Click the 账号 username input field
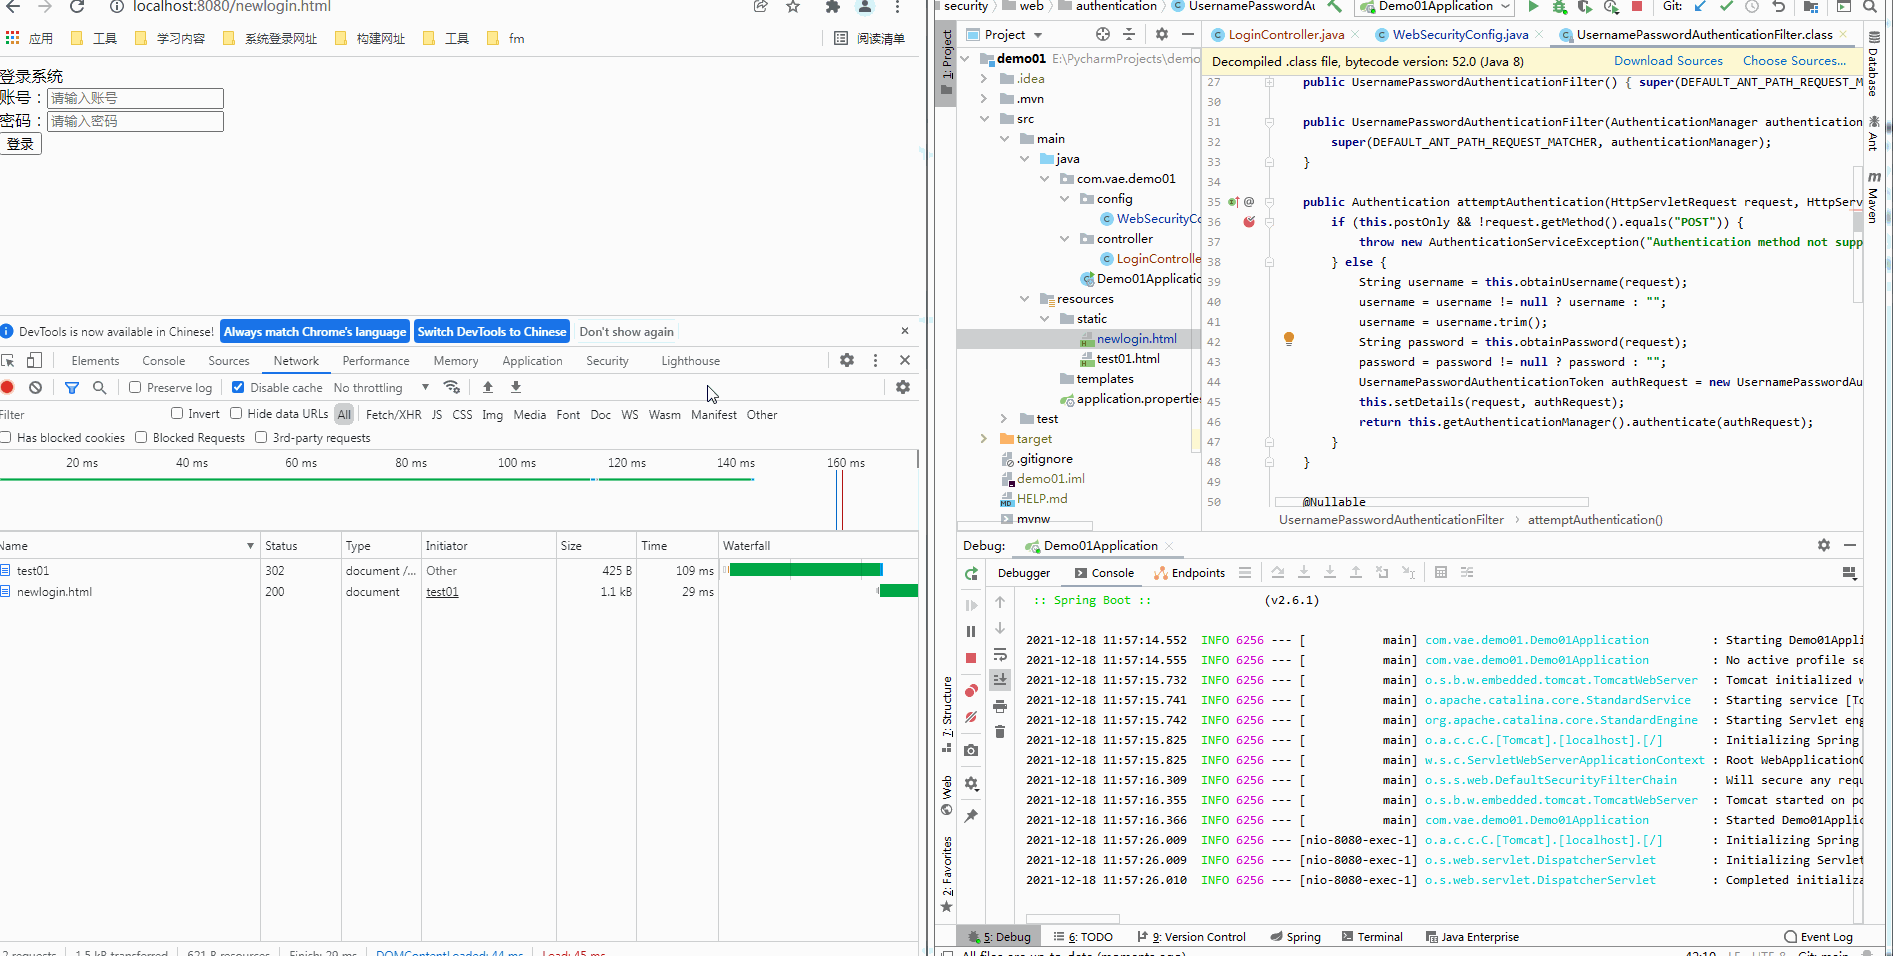This screenshot has width=1893, height=956. [134, 98]
